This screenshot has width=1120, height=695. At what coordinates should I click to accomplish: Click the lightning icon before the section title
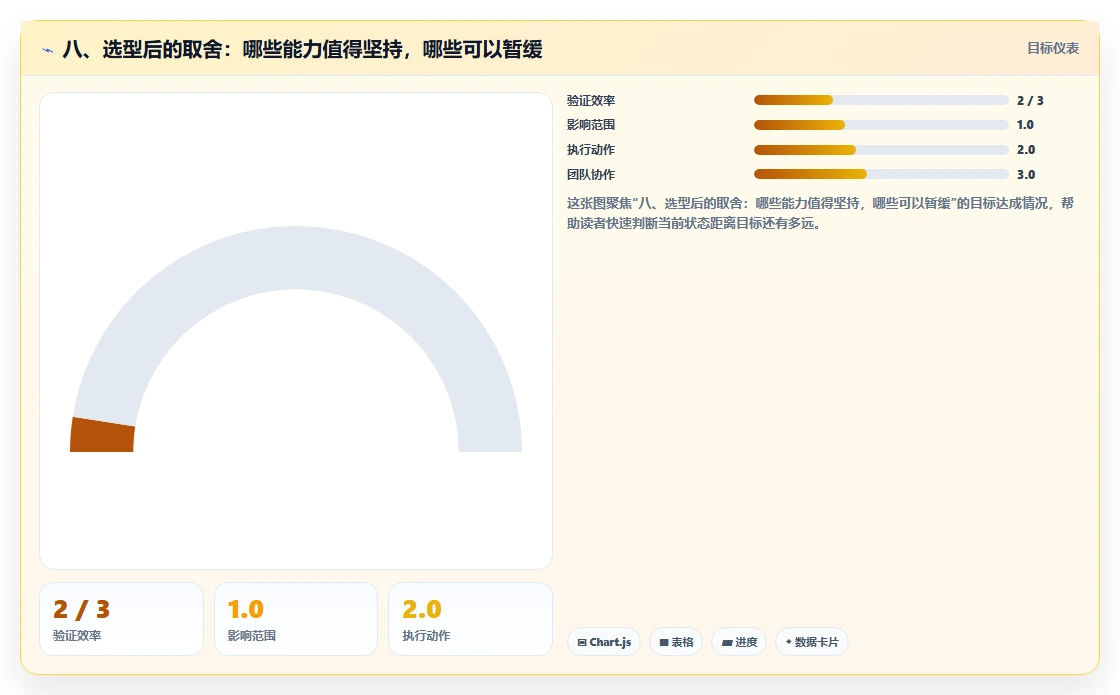coord(48,50)
